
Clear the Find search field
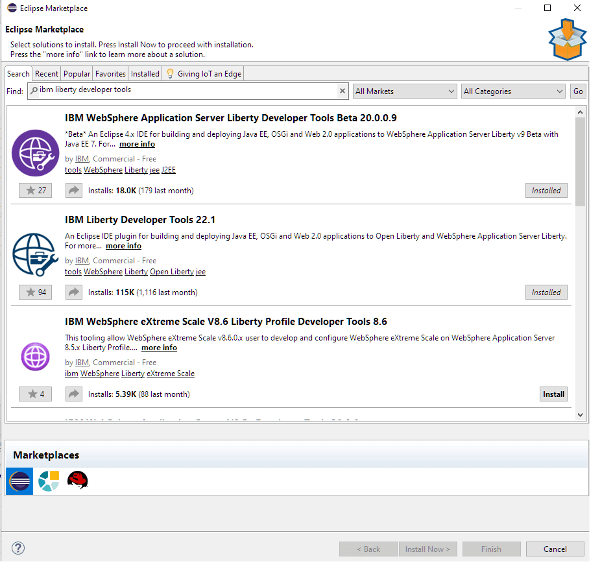[342, 91]
